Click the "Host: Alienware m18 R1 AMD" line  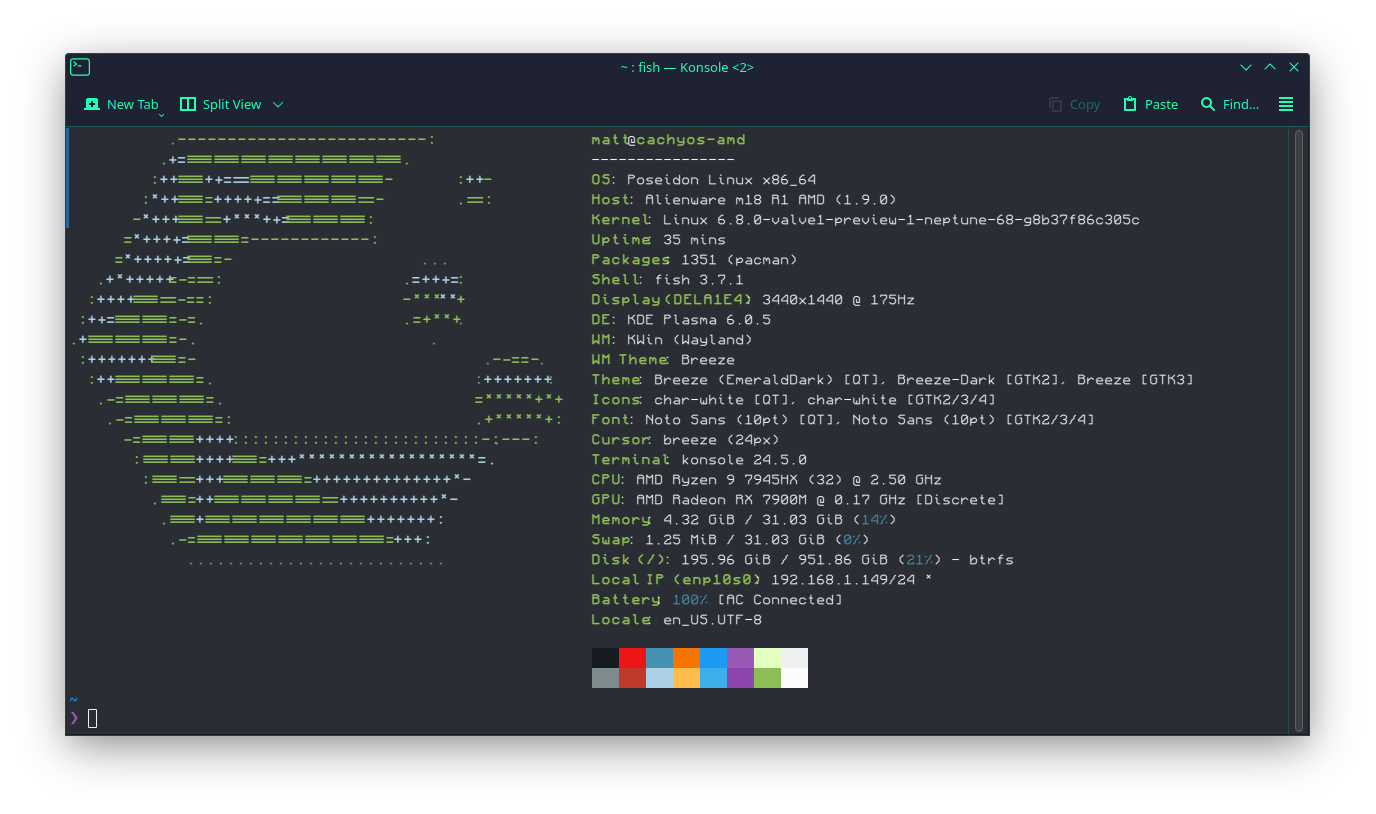(x=744, y=200)
